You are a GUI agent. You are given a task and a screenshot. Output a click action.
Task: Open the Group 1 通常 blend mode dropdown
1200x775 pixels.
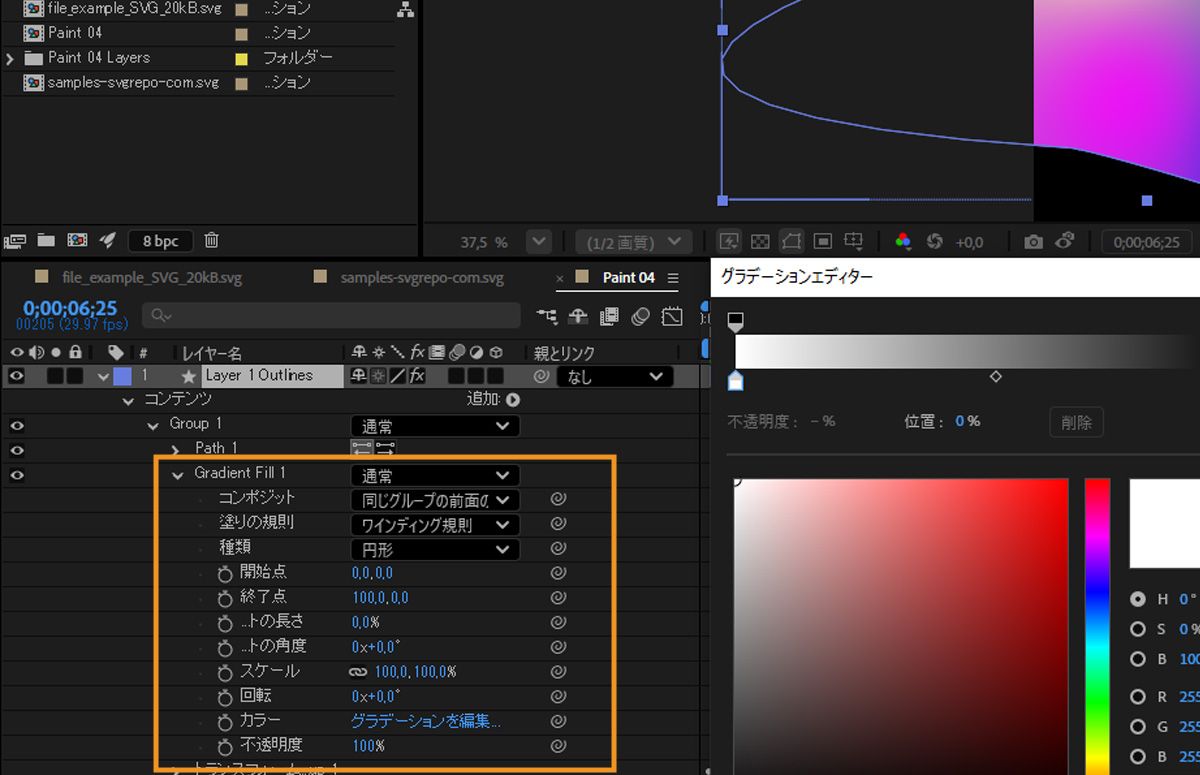click(435, 426)
